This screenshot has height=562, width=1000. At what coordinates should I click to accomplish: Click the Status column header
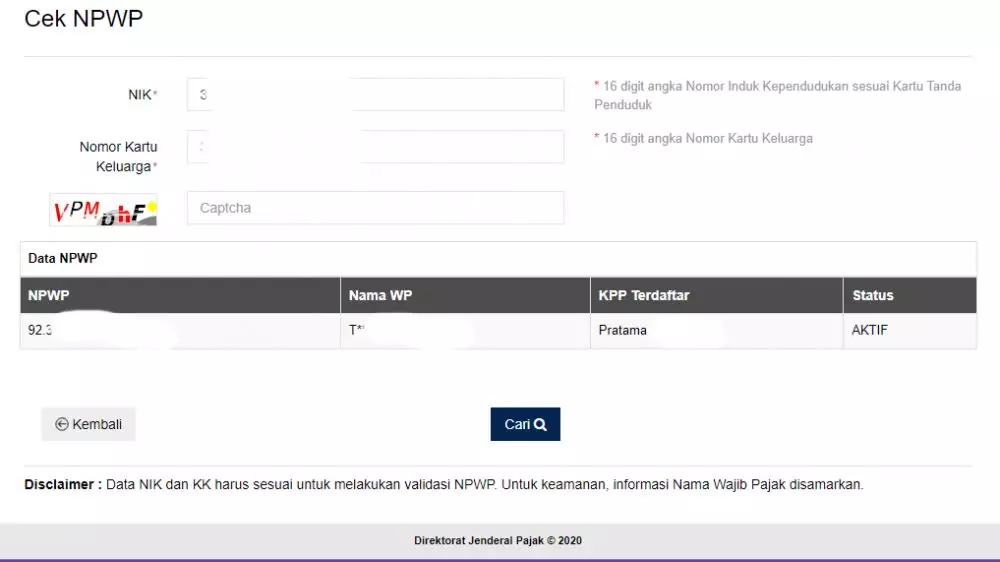point(873,296)
